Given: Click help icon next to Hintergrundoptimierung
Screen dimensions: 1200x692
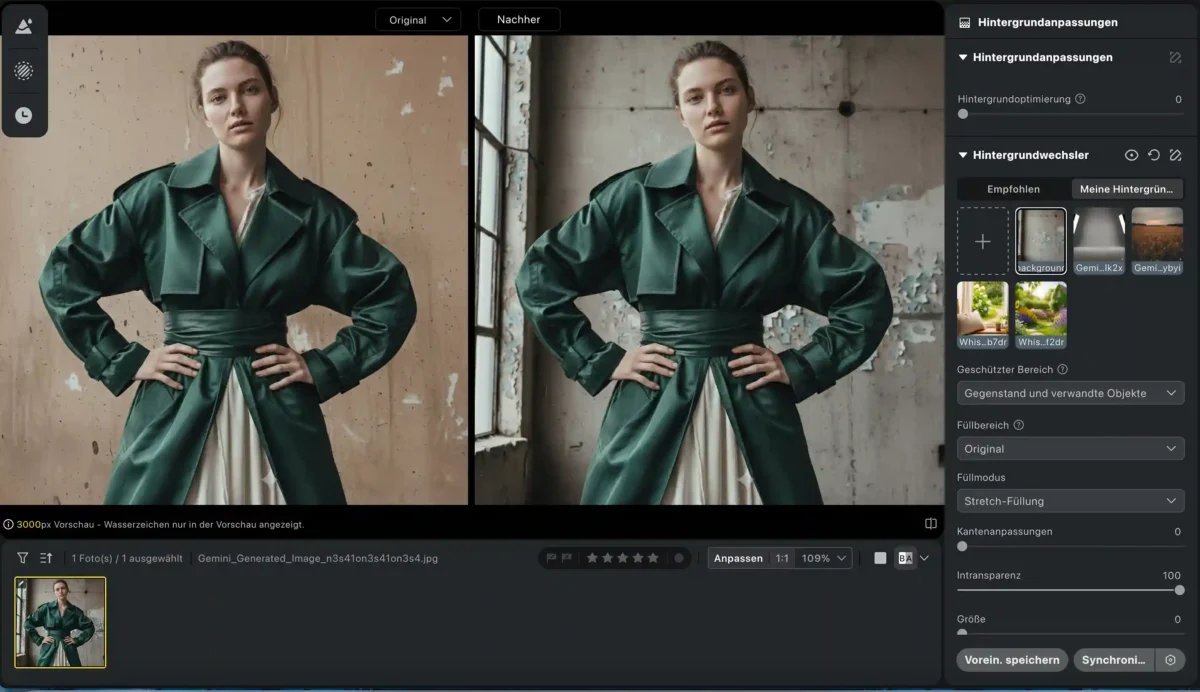Looking at the screenshot, I should coord(1080,99).
